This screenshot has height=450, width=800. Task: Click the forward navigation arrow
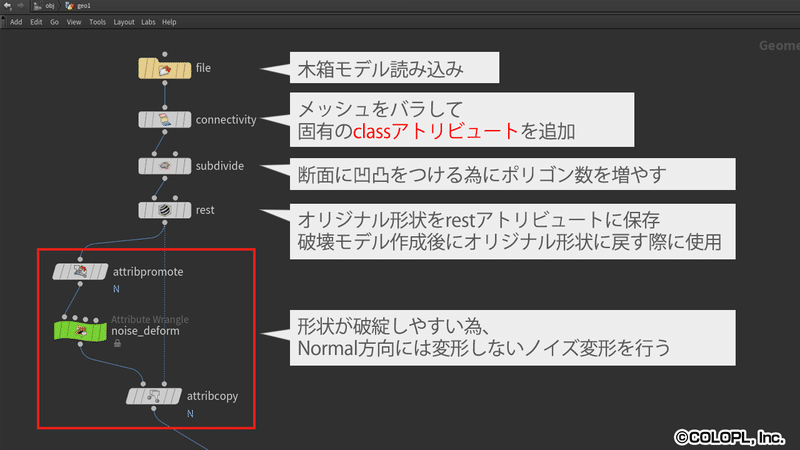(20, 6)
